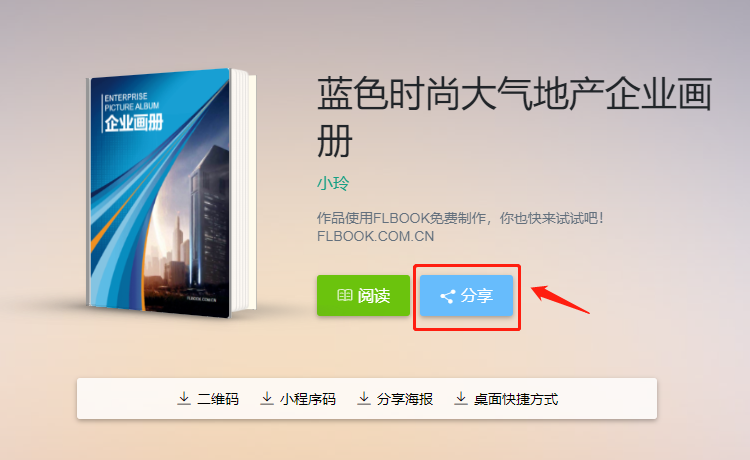Download the 小程序码 mini-program code
Screen dimensions: 750x460
coord(298,398)
